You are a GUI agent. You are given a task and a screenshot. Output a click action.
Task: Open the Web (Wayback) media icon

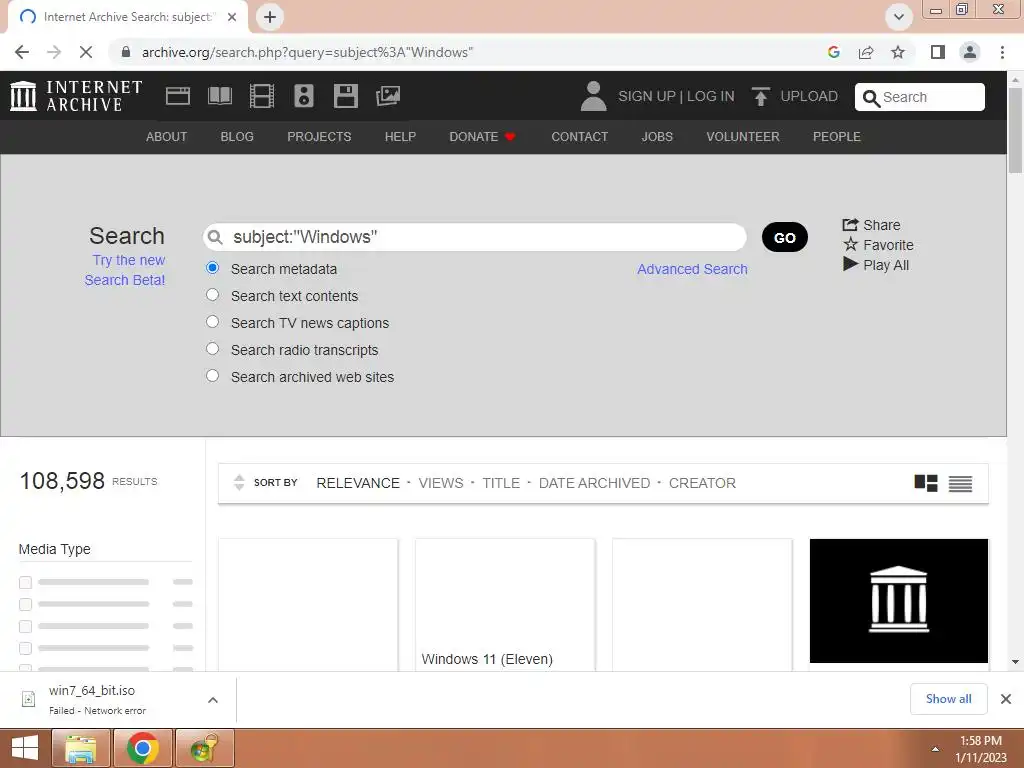tap(178, 96)
